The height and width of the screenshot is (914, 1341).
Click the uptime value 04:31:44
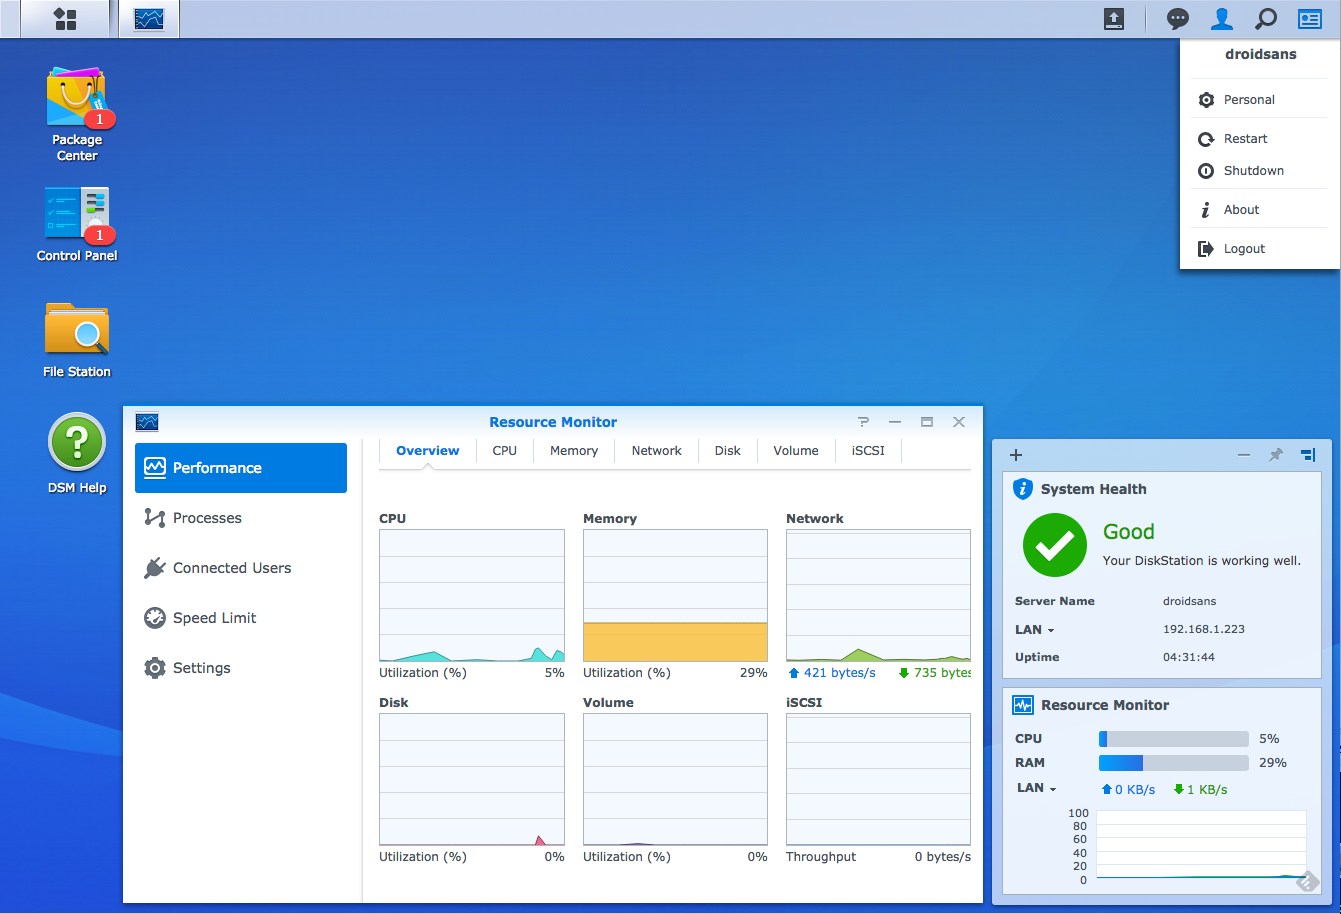[1189, 658]
